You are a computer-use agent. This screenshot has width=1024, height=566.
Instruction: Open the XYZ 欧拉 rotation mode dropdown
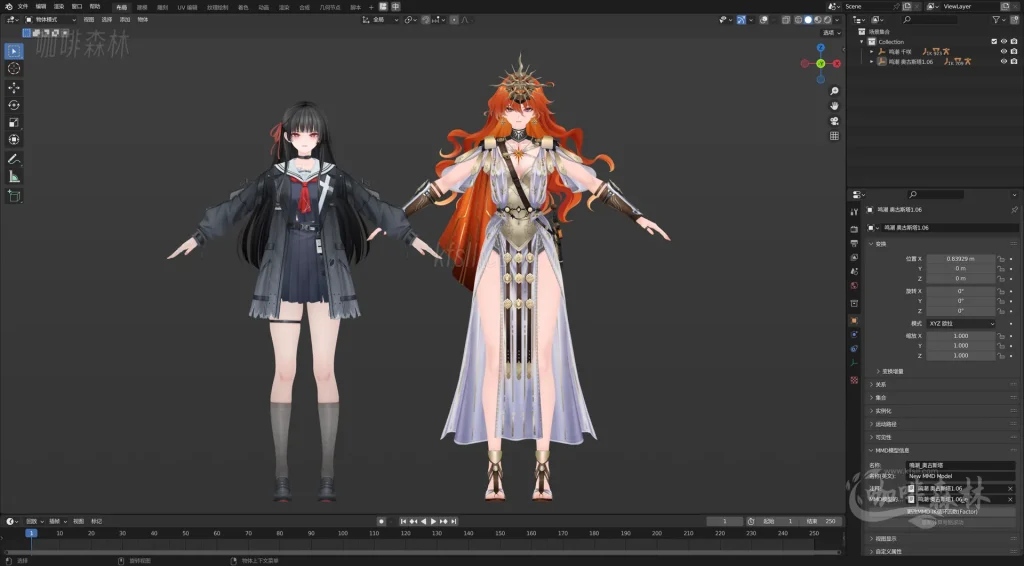pyautogui.click(x=961, y=323)
